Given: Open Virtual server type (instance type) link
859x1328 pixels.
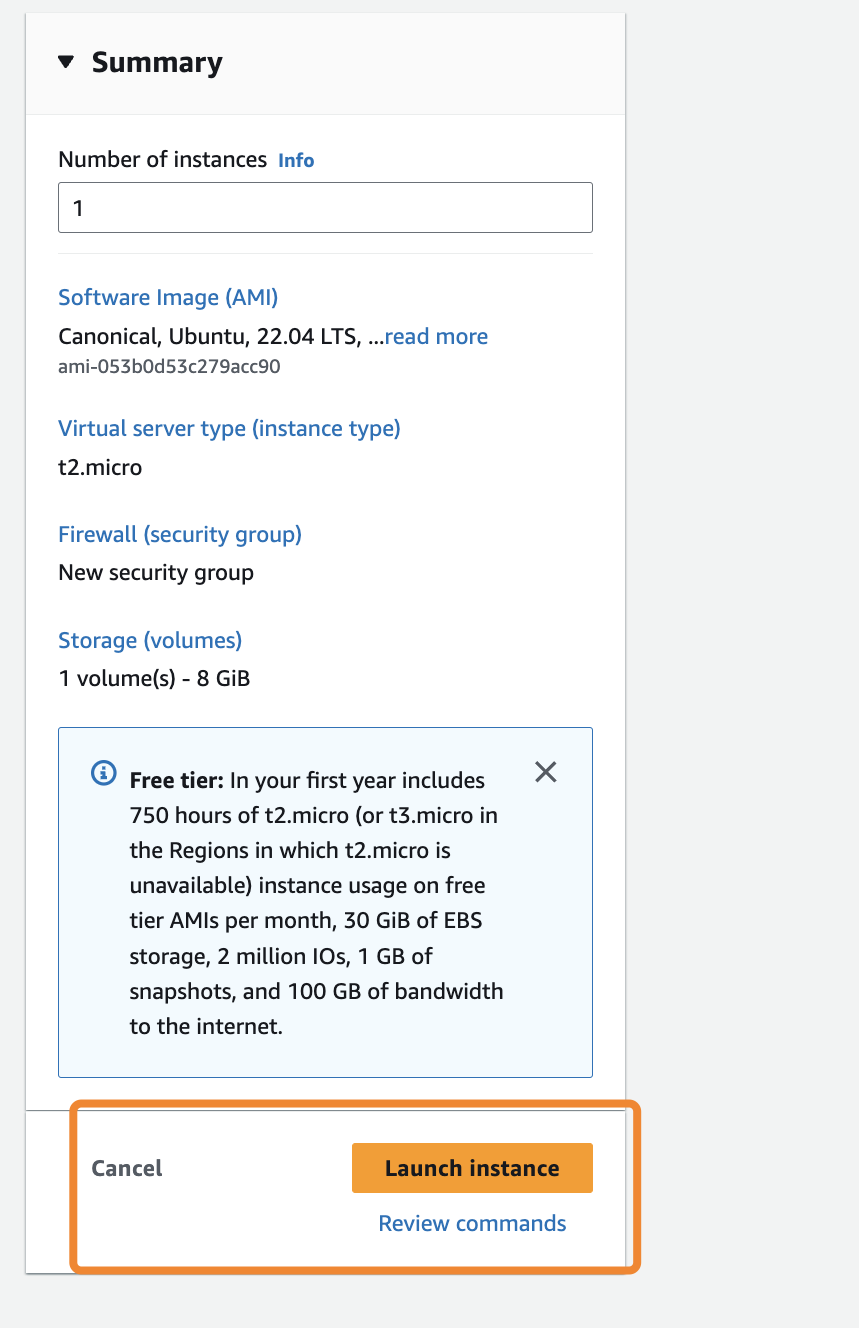Looking at the screenshot, I should tap(229, 428).
